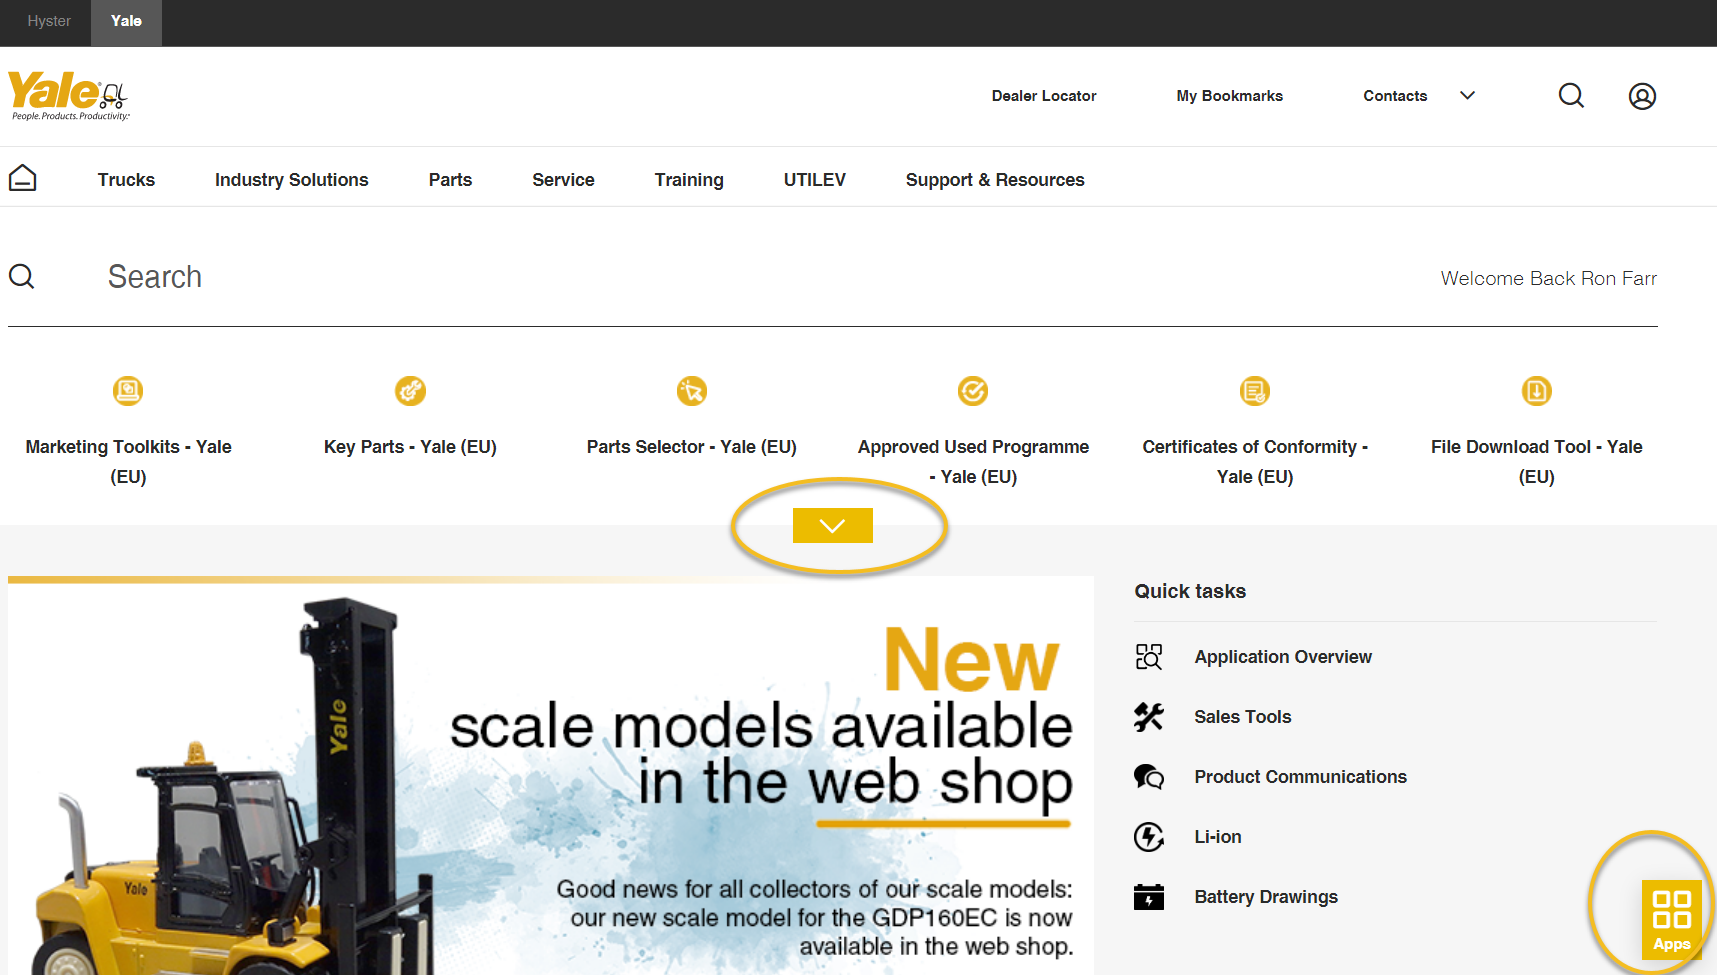Open Approved Used Programme - Yale (EU) link

tap(973, 461)
